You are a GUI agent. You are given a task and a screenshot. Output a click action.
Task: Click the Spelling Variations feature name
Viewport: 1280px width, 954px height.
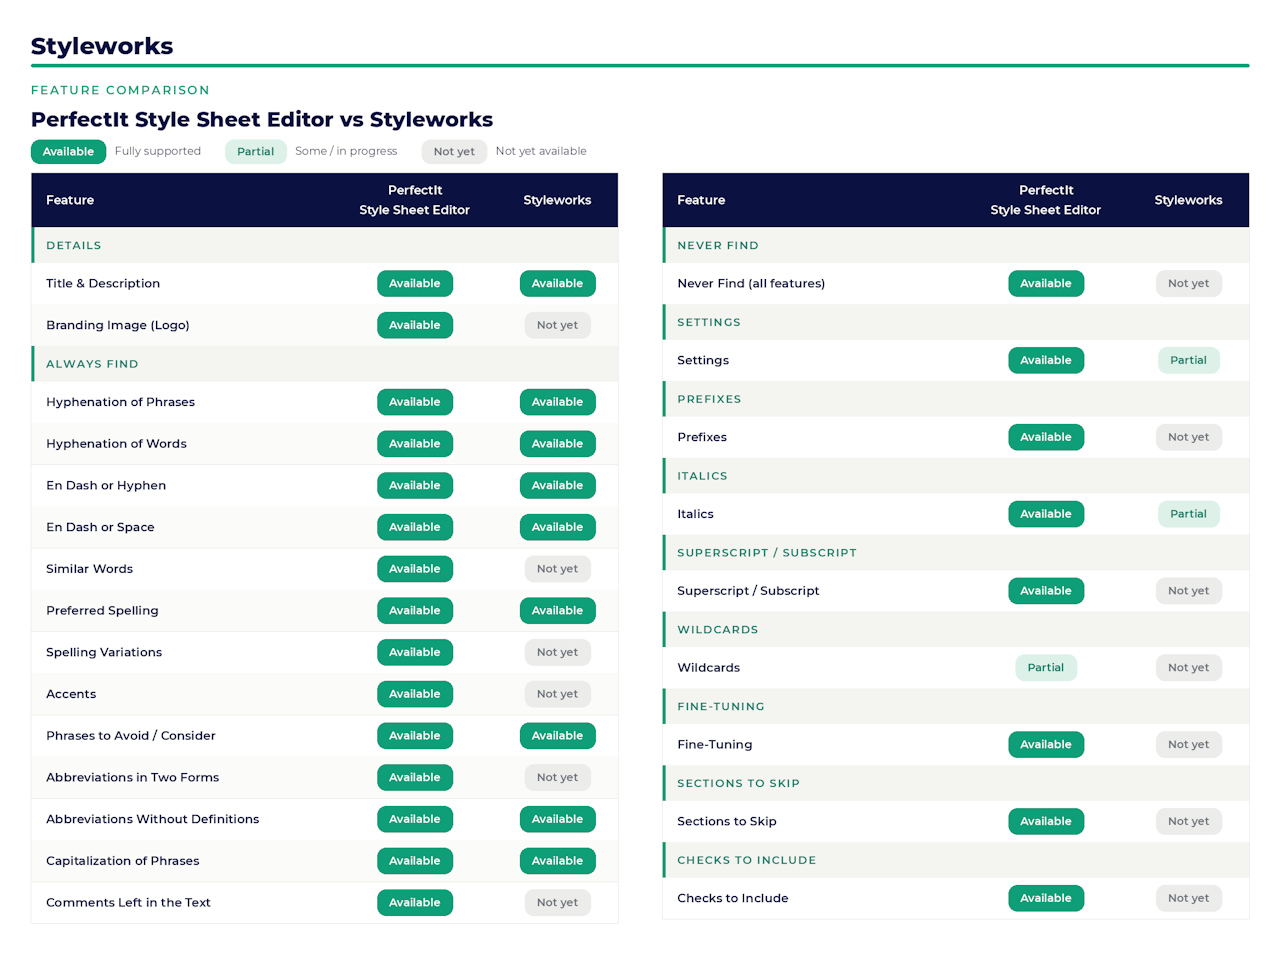104,652
